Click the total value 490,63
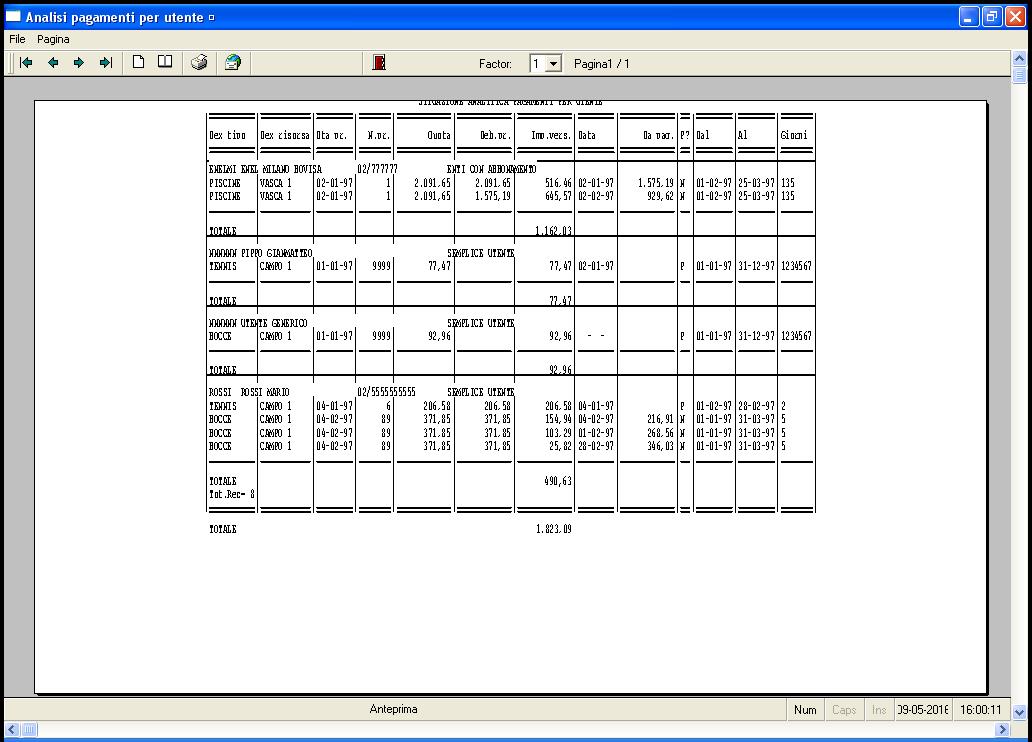This screenshot has width=1032, height=742. tap(557, 481)
